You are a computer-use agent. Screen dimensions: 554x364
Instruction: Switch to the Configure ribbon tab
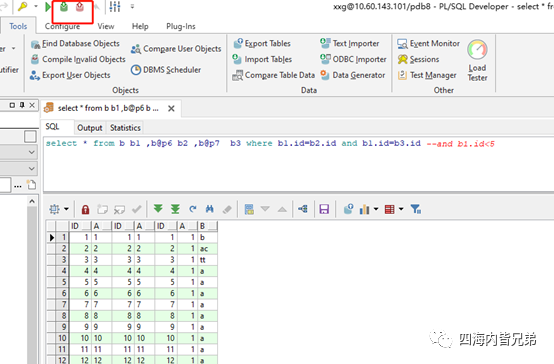[x=62, y=26]
